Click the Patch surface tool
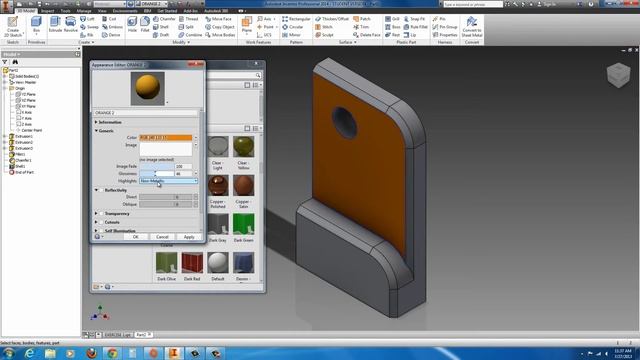The image size is (640, 360). pos(362,19)
